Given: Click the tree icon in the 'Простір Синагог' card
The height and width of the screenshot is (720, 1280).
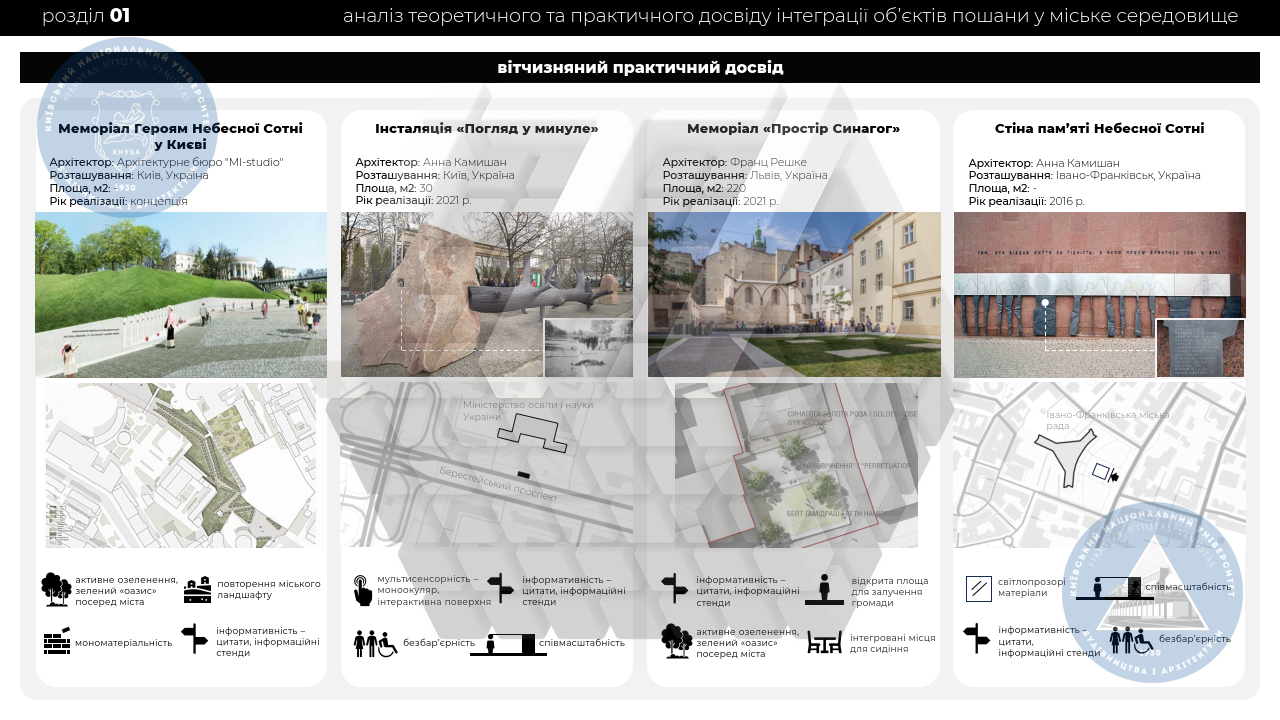Looking at the screenshot, I should click(677, 640).
